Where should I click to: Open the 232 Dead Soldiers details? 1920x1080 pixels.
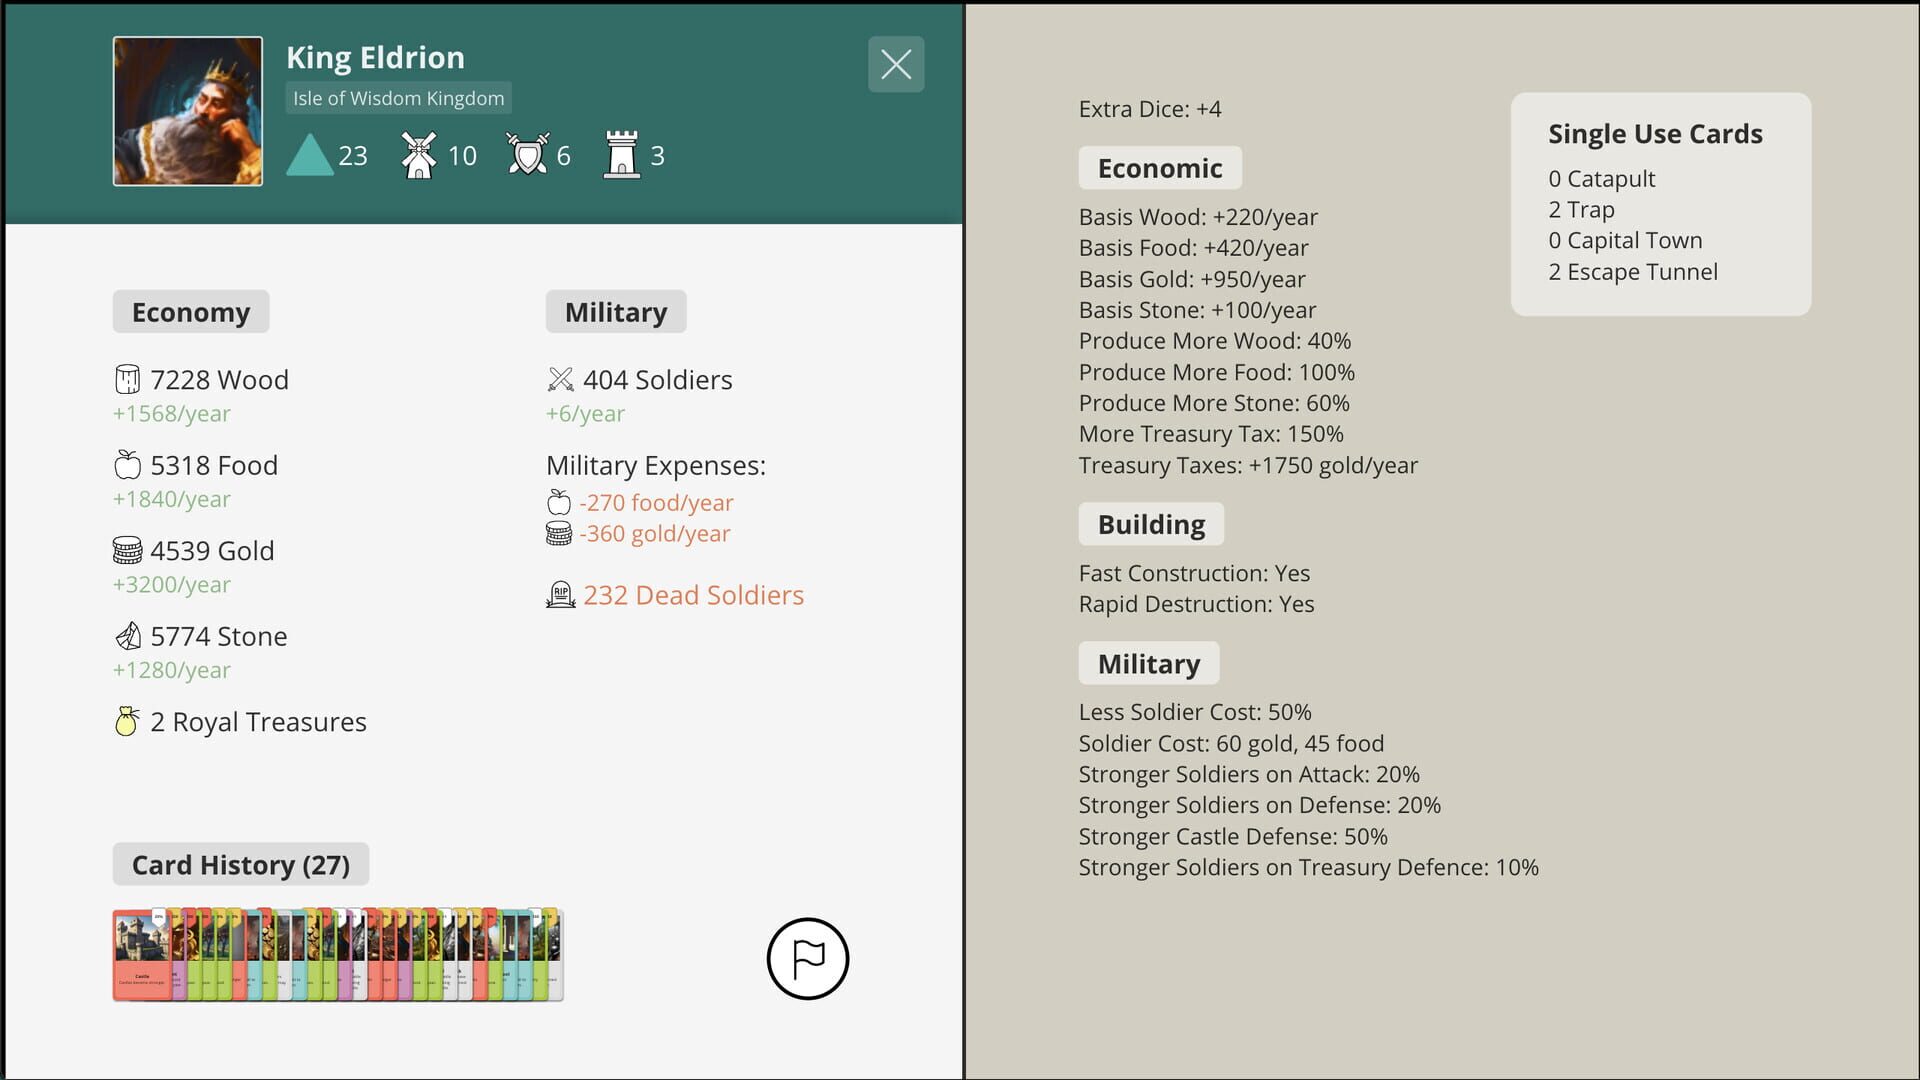click(x=694, y=594)
